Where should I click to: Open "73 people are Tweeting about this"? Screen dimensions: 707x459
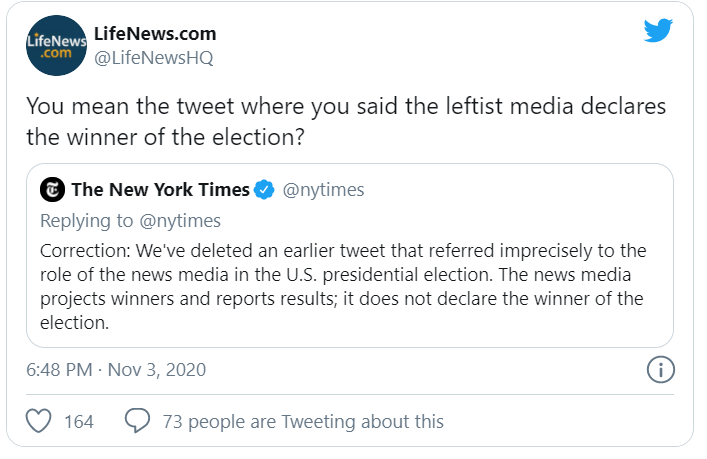point(301,421)
